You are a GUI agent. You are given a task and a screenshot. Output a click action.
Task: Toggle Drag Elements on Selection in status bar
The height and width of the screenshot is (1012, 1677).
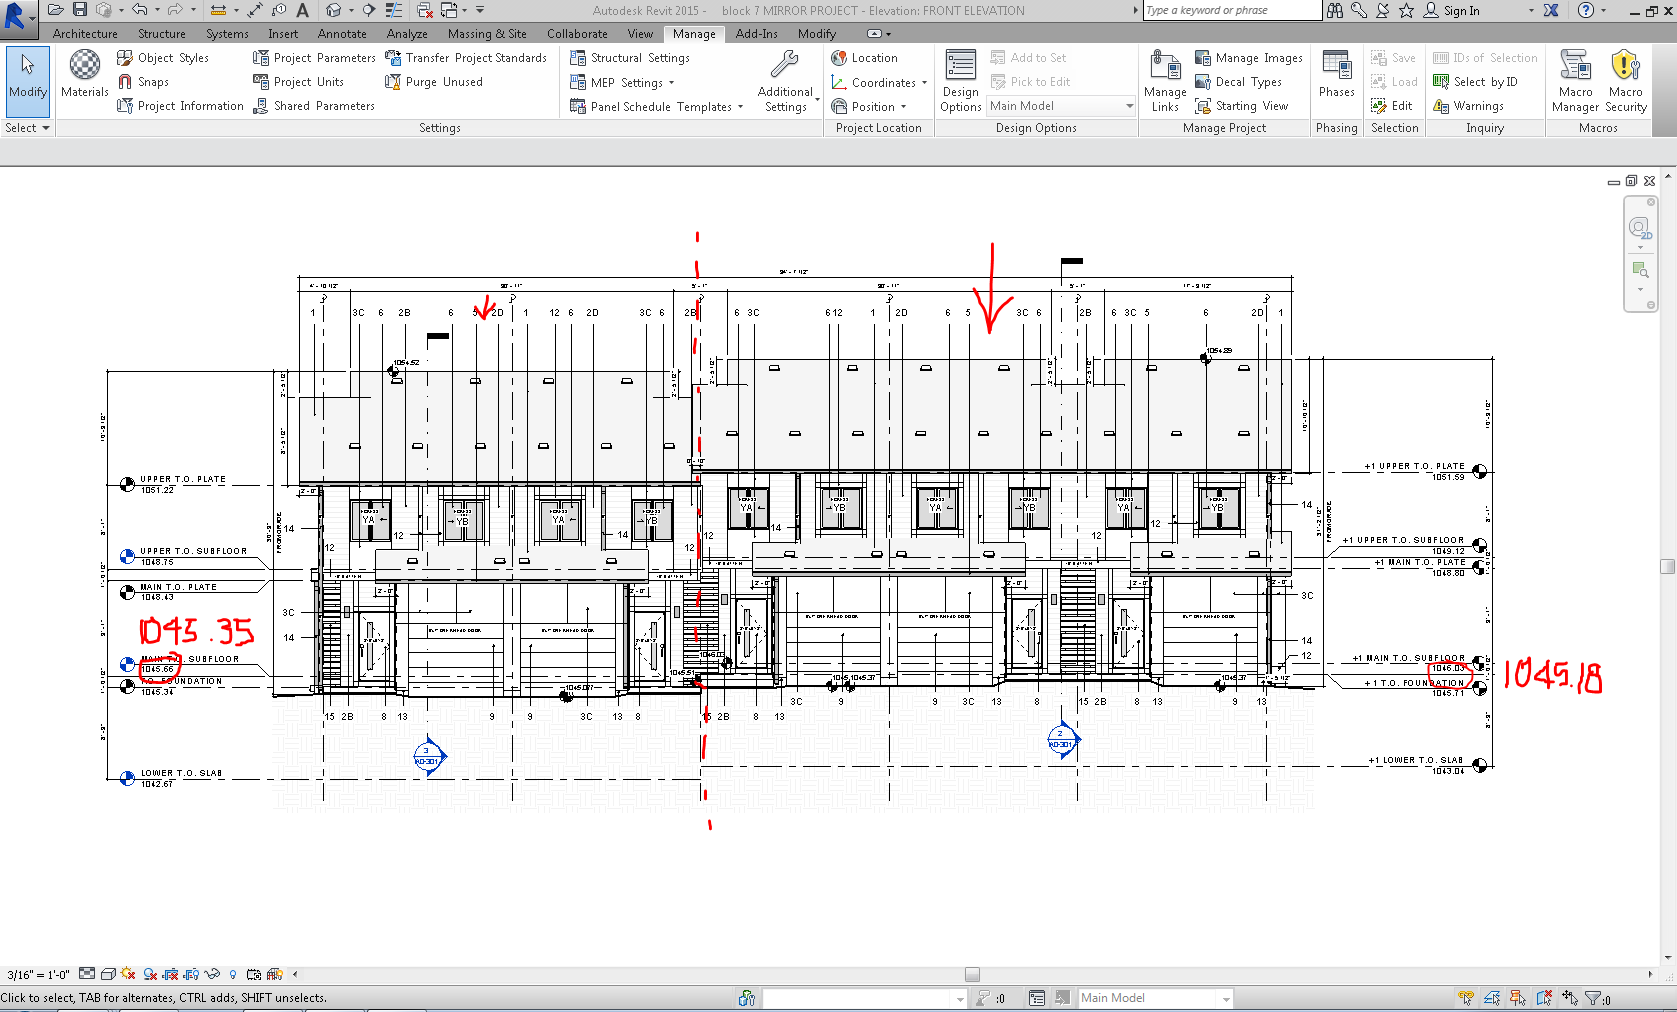pos(1570,998)
